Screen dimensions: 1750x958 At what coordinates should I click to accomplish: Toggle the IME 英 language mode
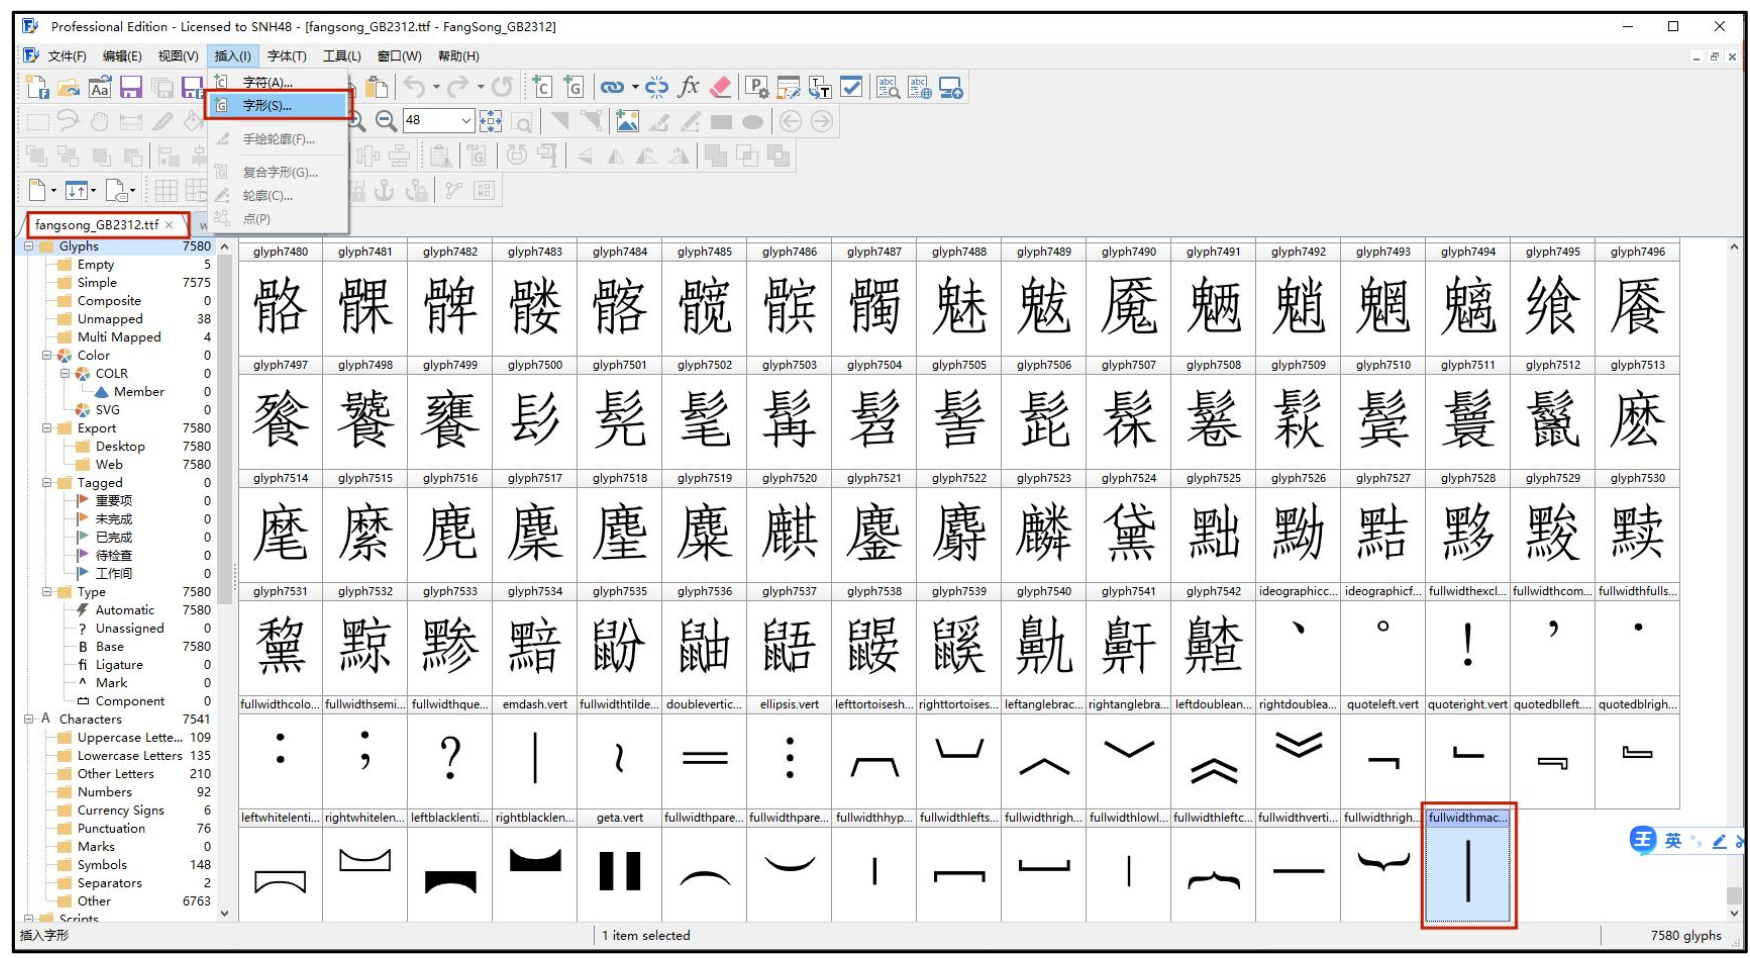point(1673,841)
